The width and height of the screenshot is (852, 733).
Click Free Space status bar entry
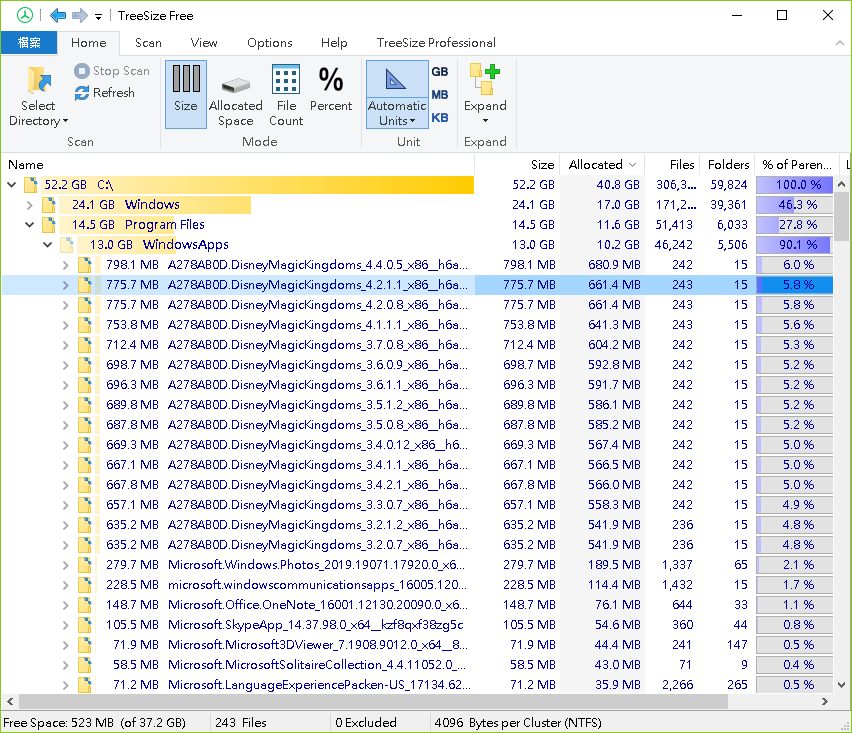(x=95, y=723)
